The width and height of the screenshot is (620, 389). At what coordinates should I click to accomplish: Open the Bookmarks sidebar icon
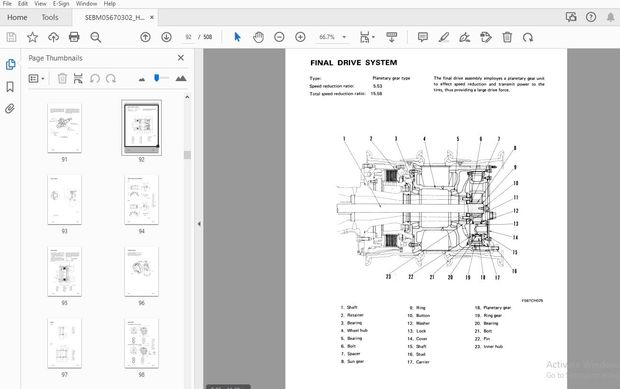[10, 87]
